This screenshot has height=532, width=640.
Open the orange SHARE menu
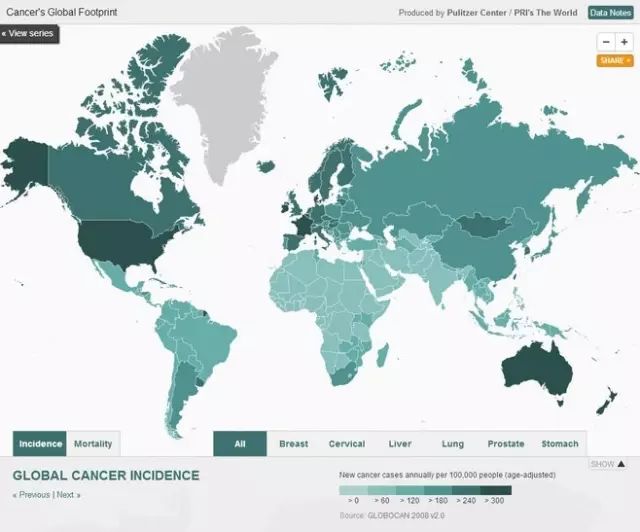point(615,61)
